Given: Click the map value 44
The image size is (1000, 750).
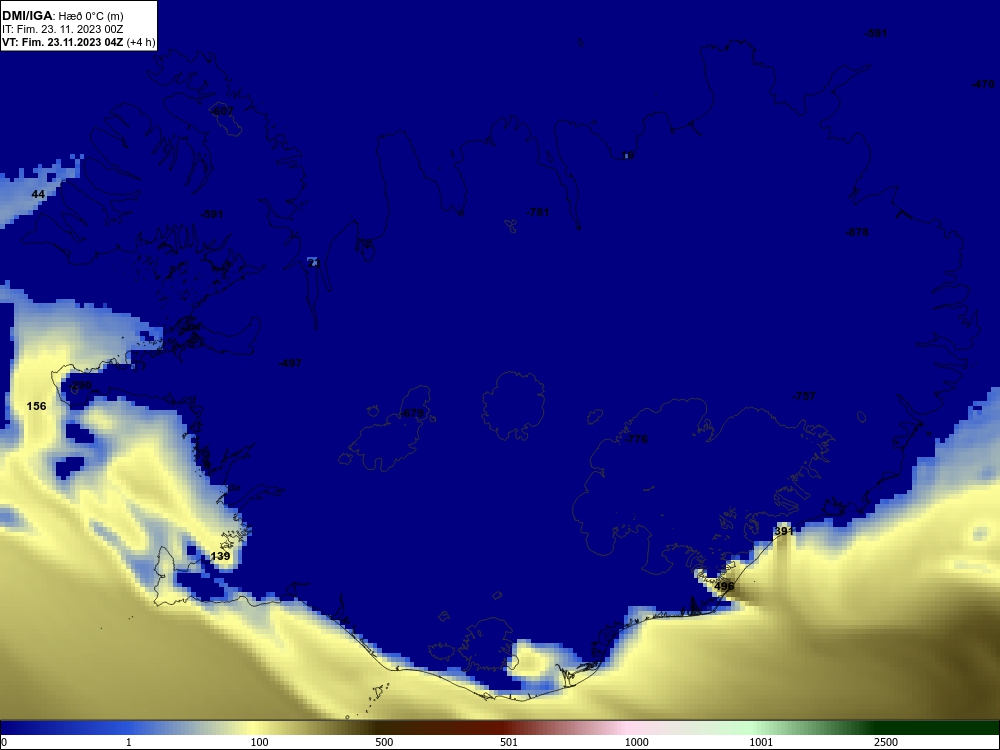Looking at the screenshot, I should point(38,194).
